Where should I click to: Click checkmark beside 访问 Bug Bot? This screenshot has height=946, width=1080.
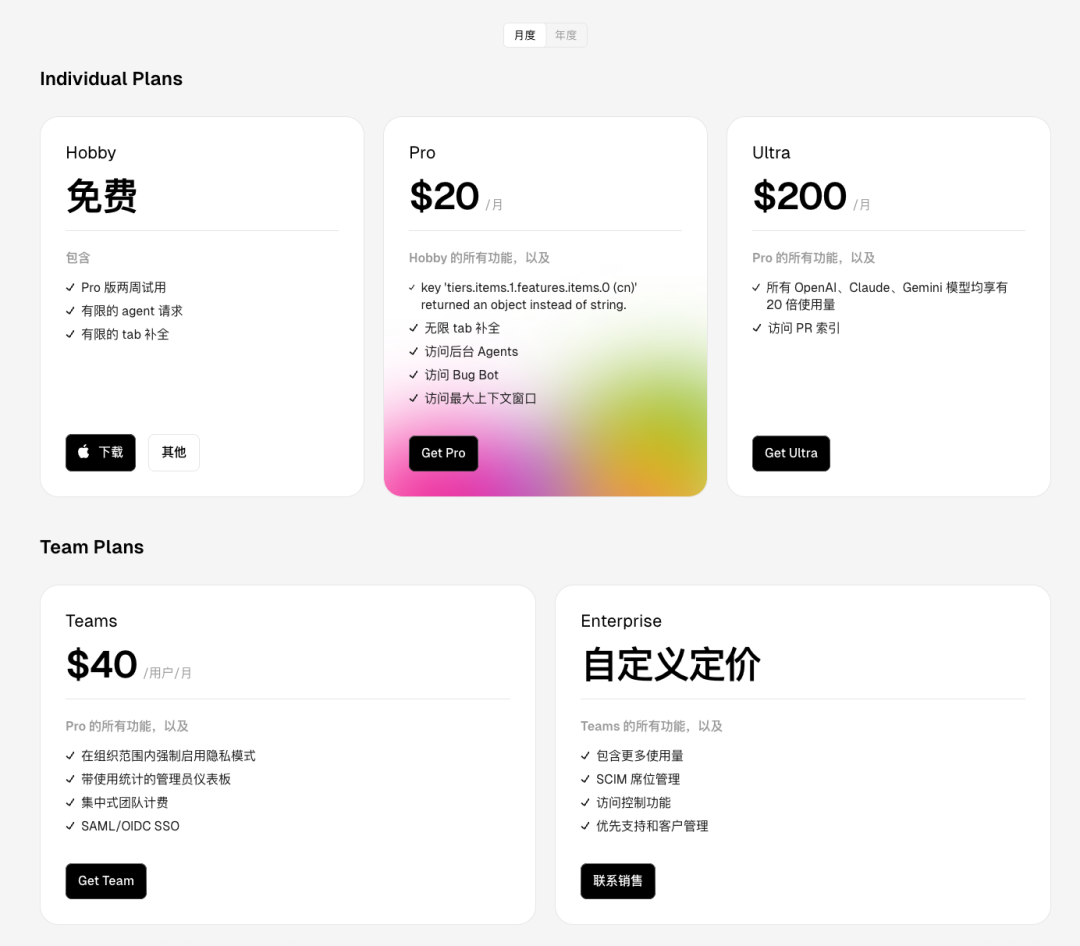413,375
